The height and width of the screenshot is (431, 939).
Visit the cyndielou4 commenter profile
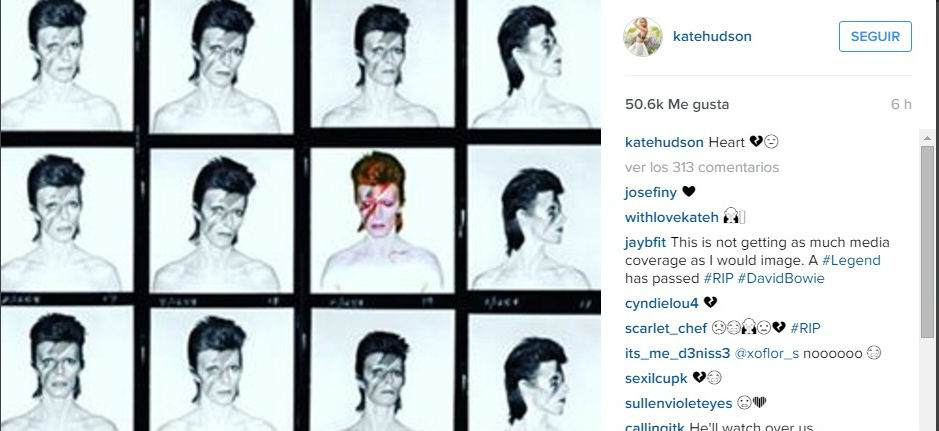pos(662,303)
